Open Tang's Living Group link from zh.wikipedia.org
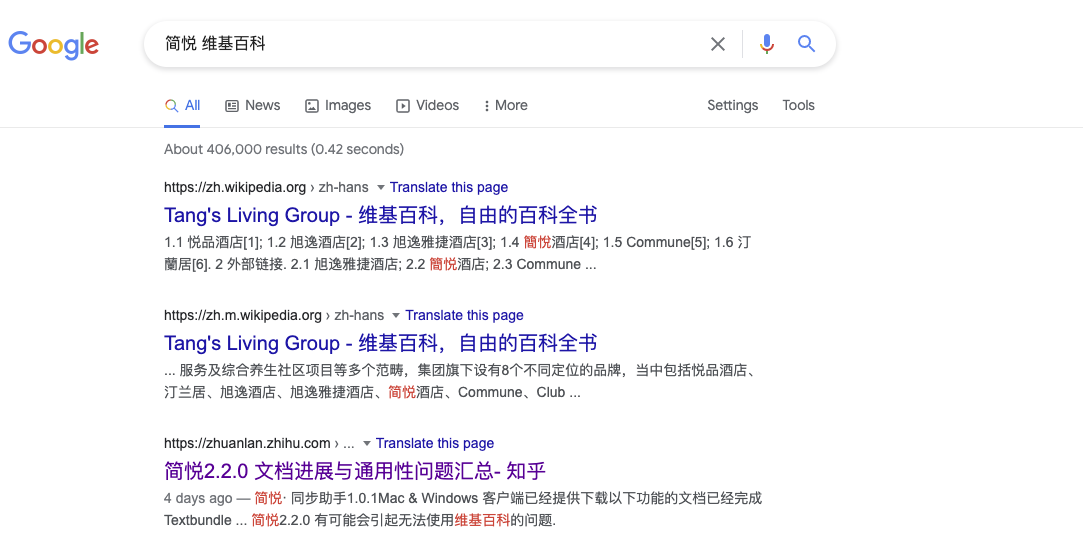The width and height of the screenshot is (1083, 549). pos(381,215)
